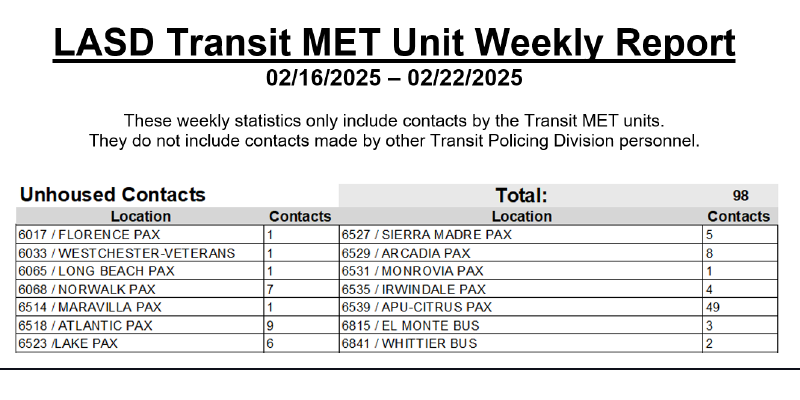Click the Unhoused Contacts section heading
The height and width of the screenshot is (400, 800).
[112, 195]
